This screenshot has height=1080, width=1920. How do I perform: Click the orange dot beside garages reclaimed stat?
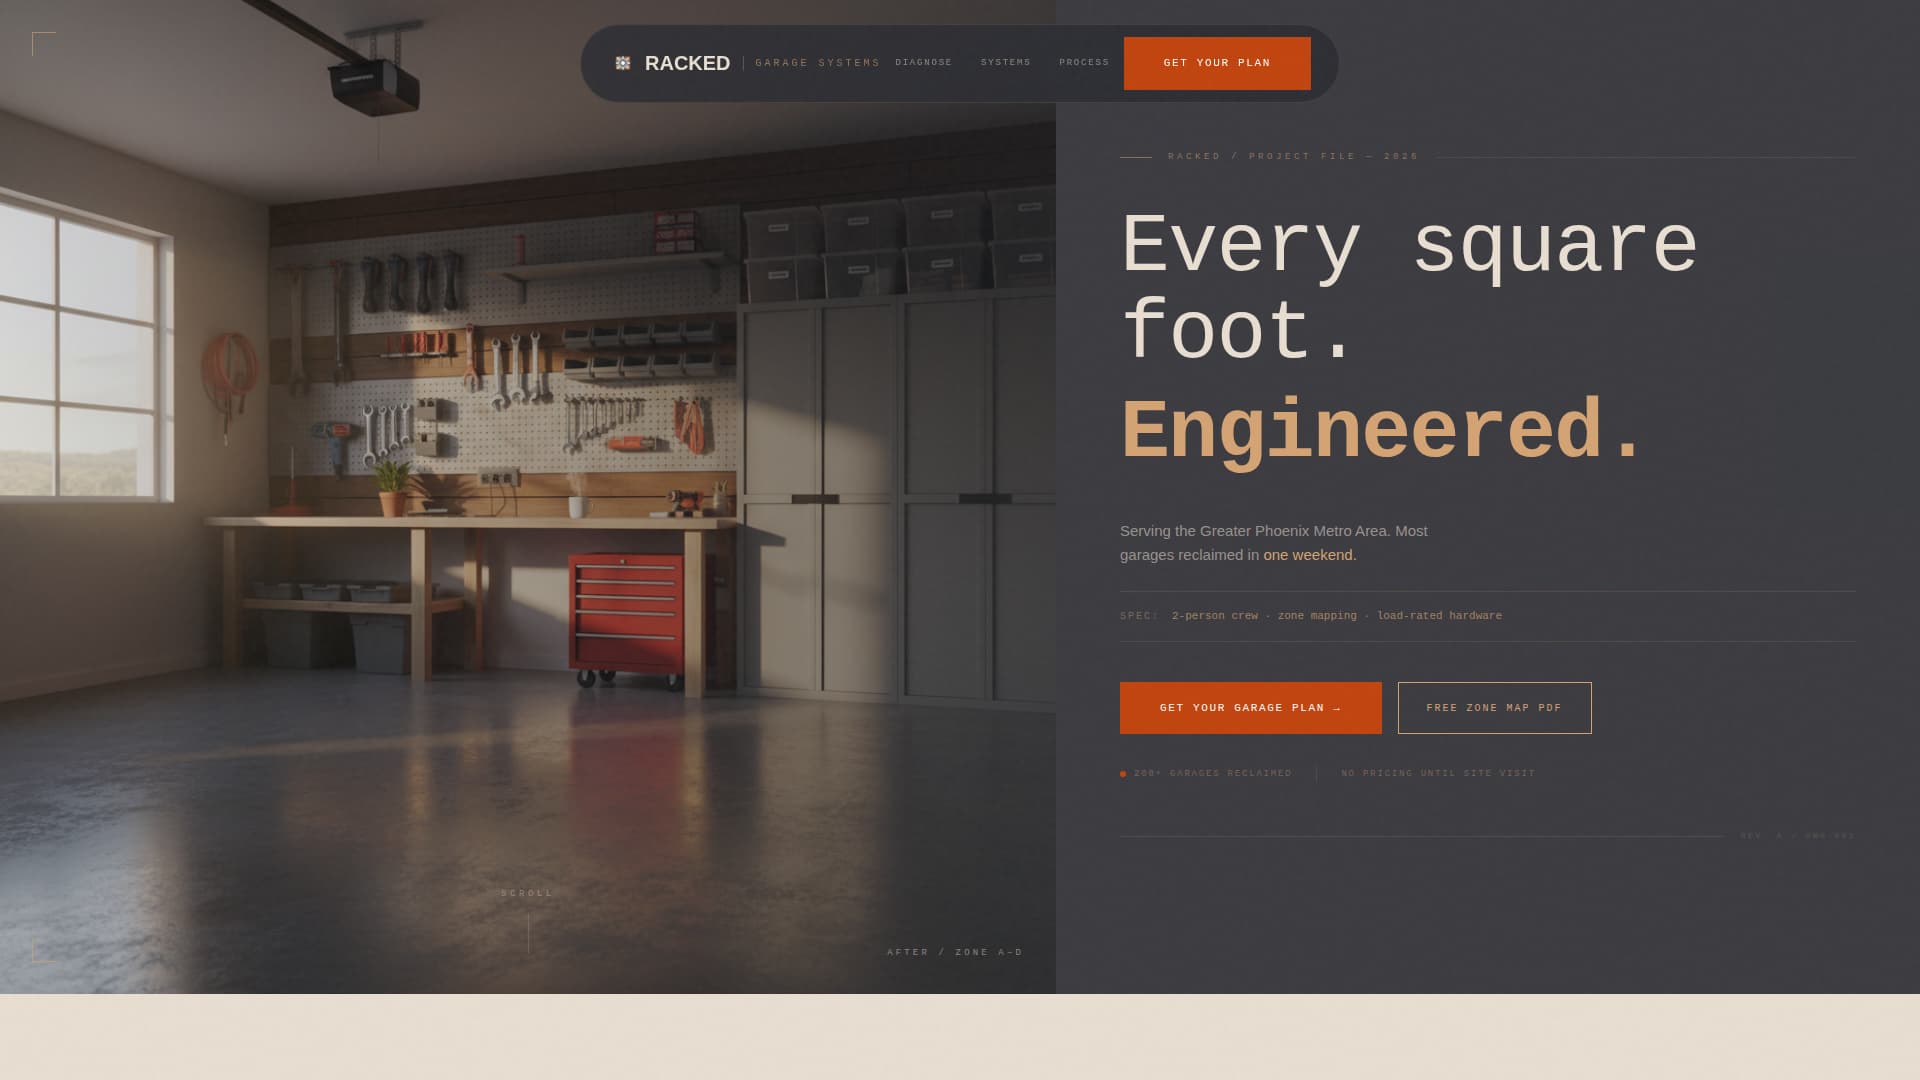pos(1122,773)
